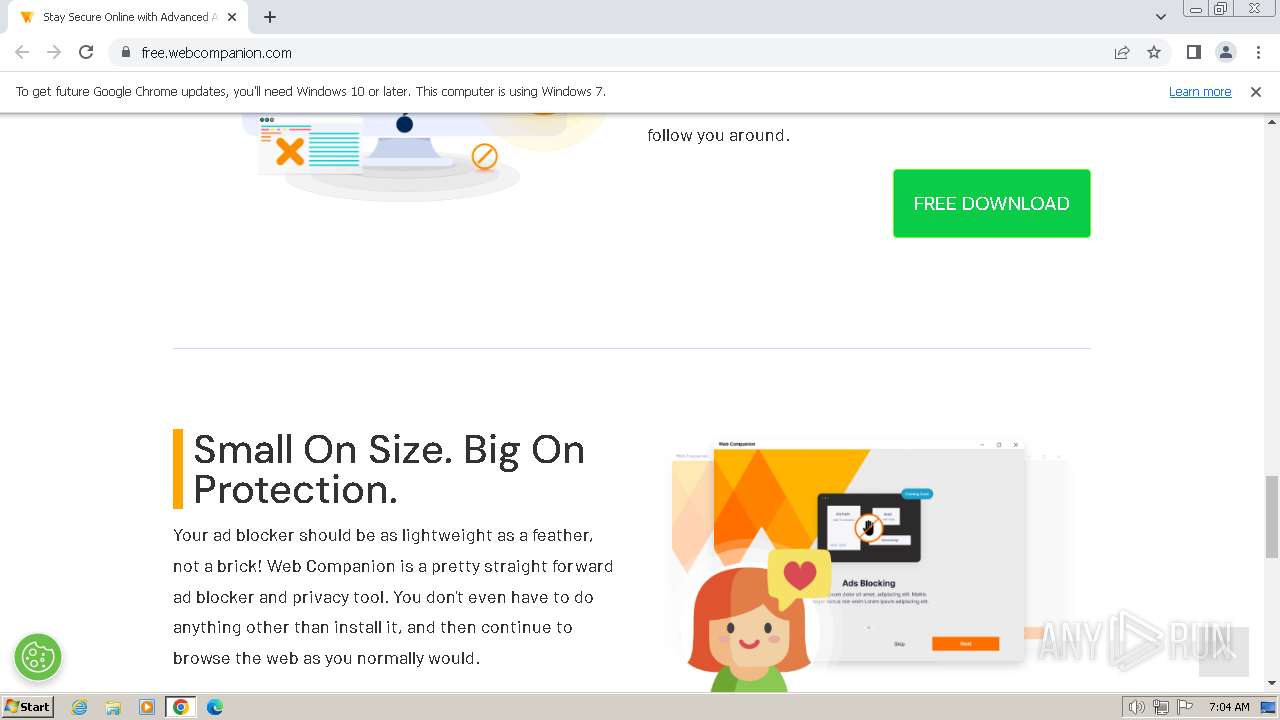The width and height of the screenshot is (1280, 720).
Task: Open the Learn more link
Action: (x=1200, y=91)
